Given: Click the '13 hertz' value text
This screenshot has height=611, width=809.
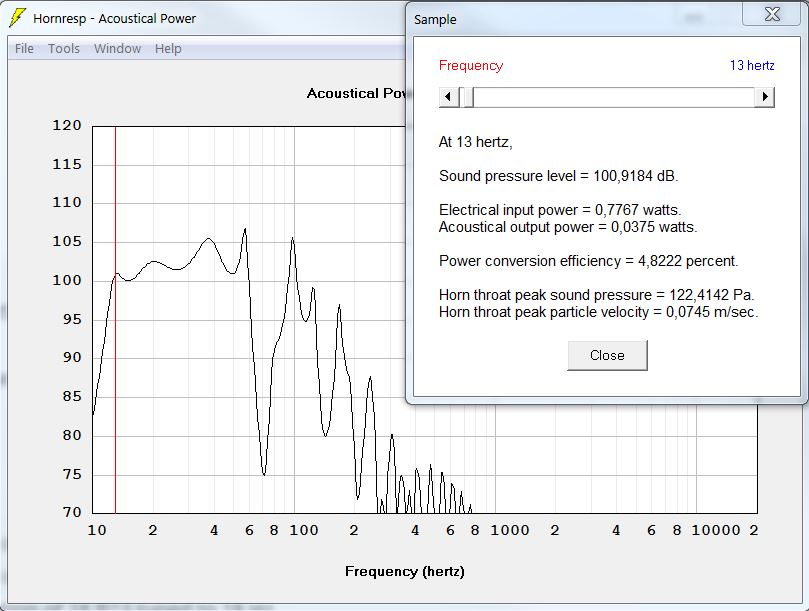Looking at the screenshot, I should [x=752, y=66].
